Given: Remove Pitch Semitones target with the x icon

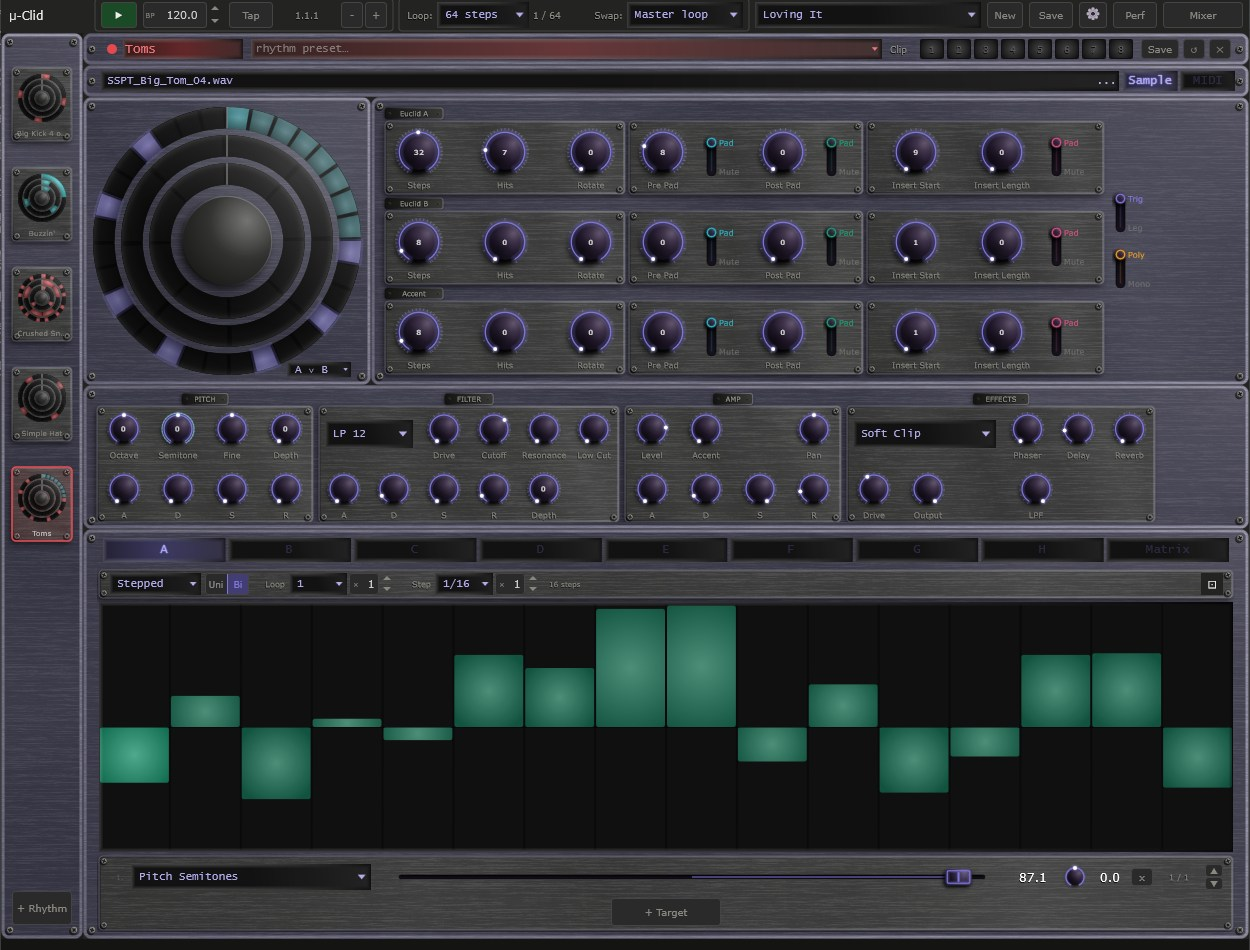Looking at the screenshot, I should (1142, 877).
